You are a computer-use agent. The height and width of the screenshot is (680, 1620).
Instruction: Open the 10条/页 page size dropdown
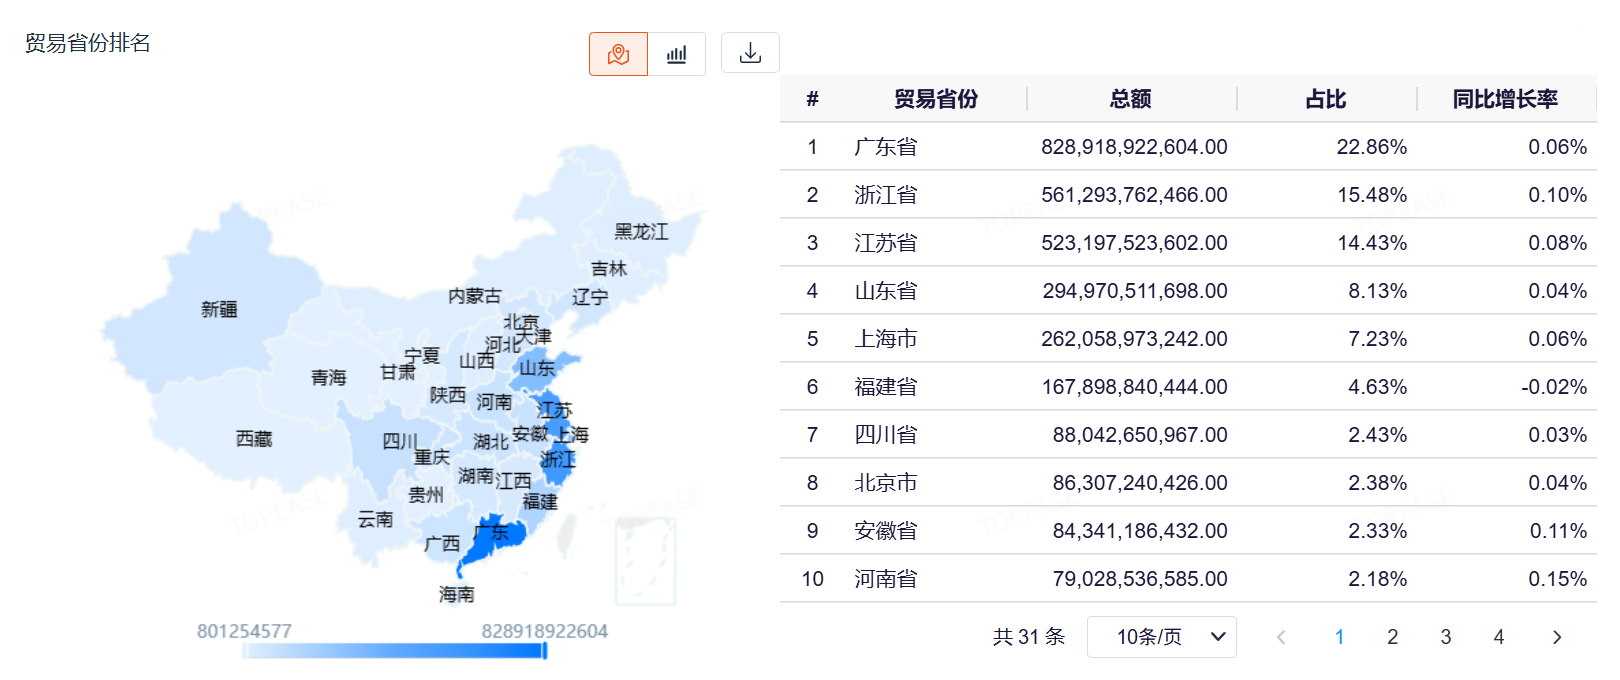1162,637
